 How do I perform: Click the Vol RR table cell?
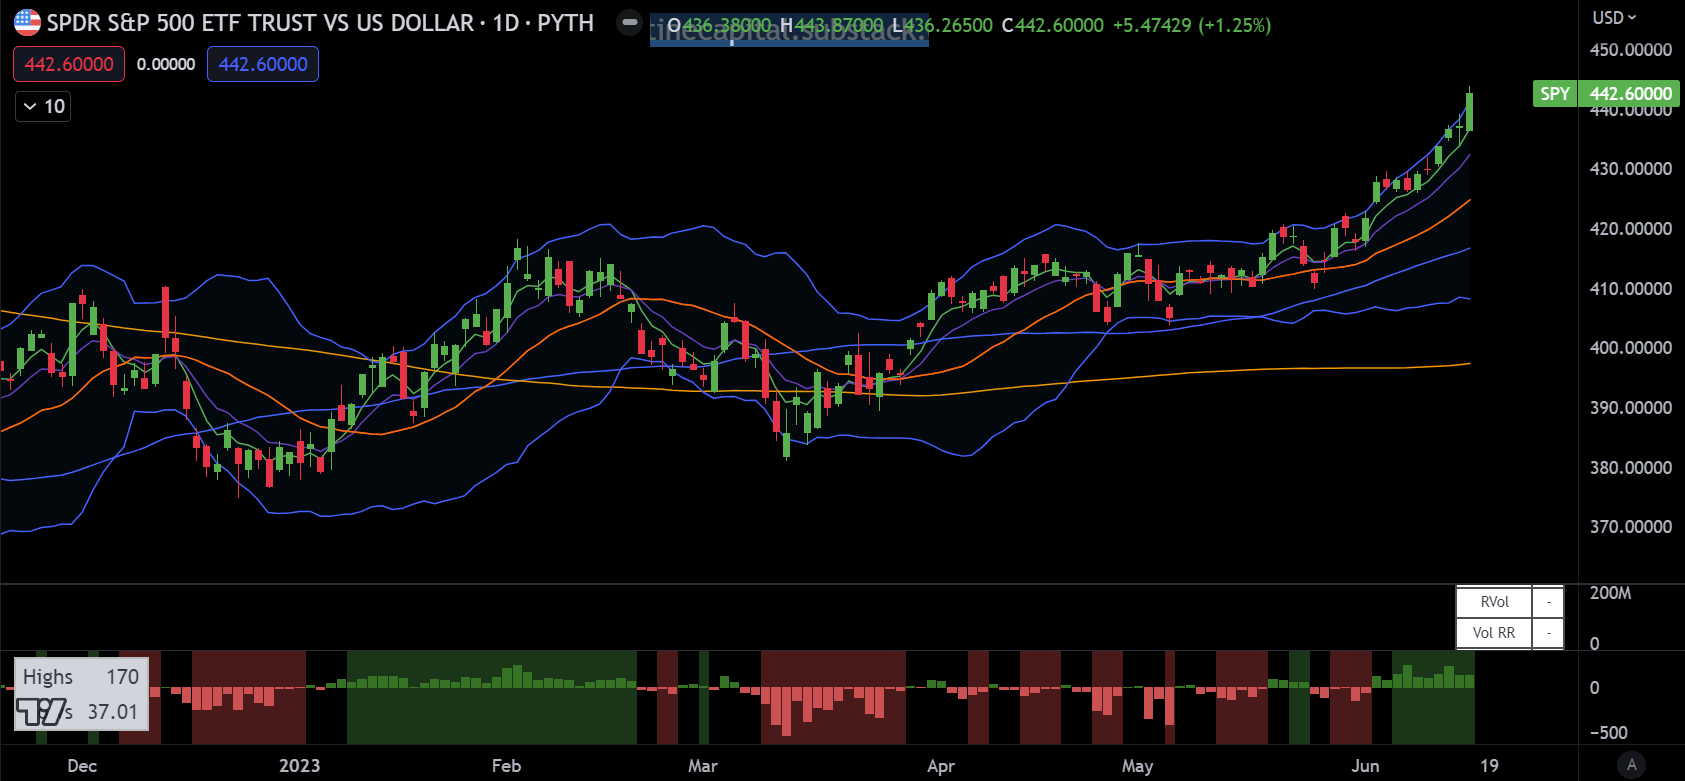tap(1494, 633)
